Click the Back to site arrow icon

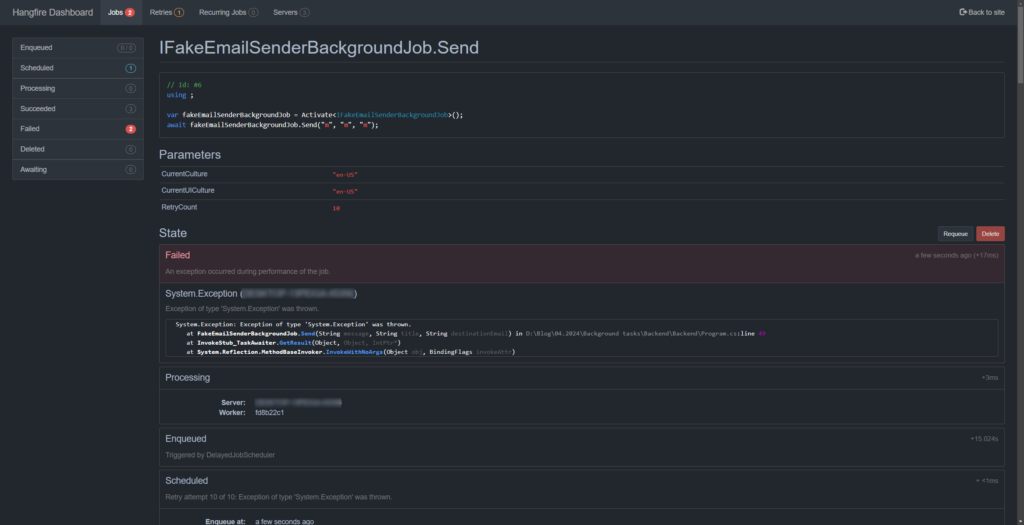point(962,12)
